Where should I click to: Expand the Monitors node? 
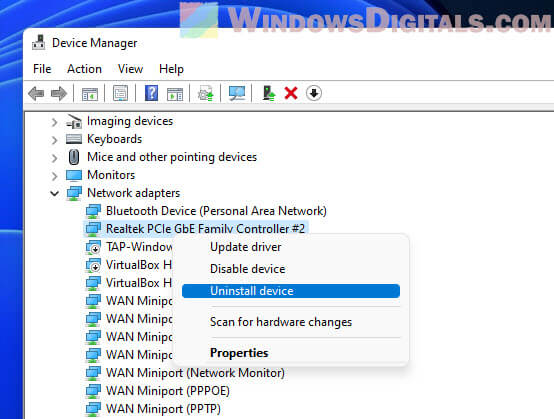(54, 176)
